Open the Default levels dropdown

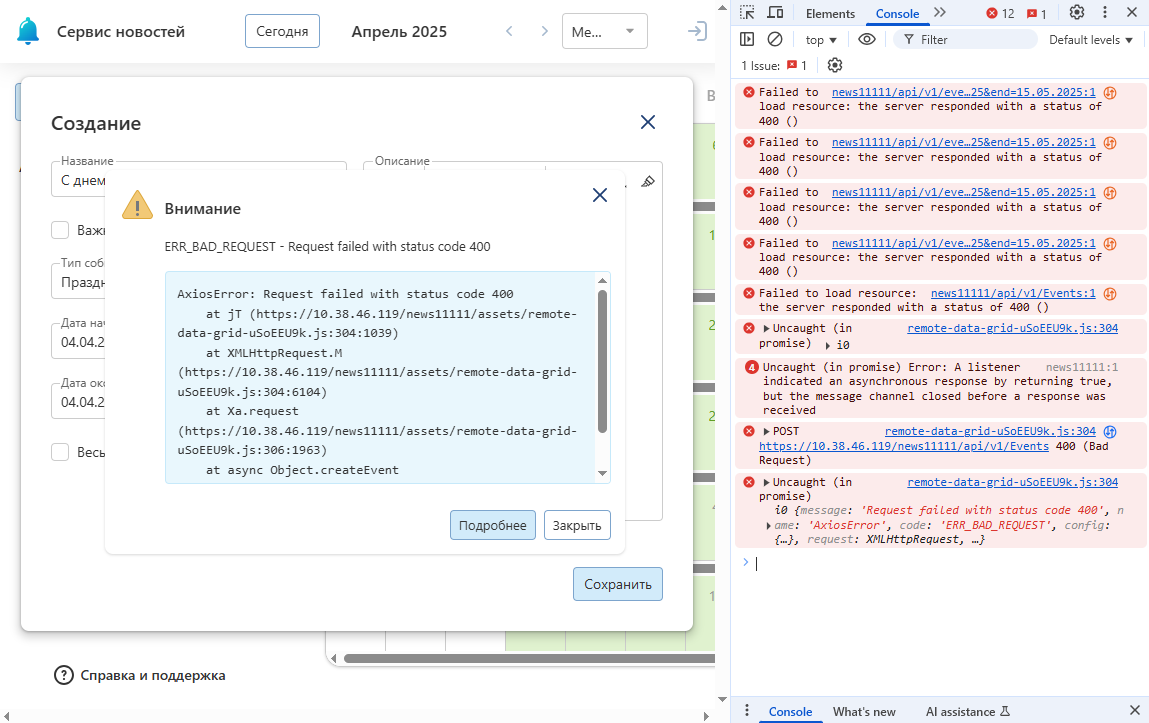pyautogui.click(x=1090, y=40)
